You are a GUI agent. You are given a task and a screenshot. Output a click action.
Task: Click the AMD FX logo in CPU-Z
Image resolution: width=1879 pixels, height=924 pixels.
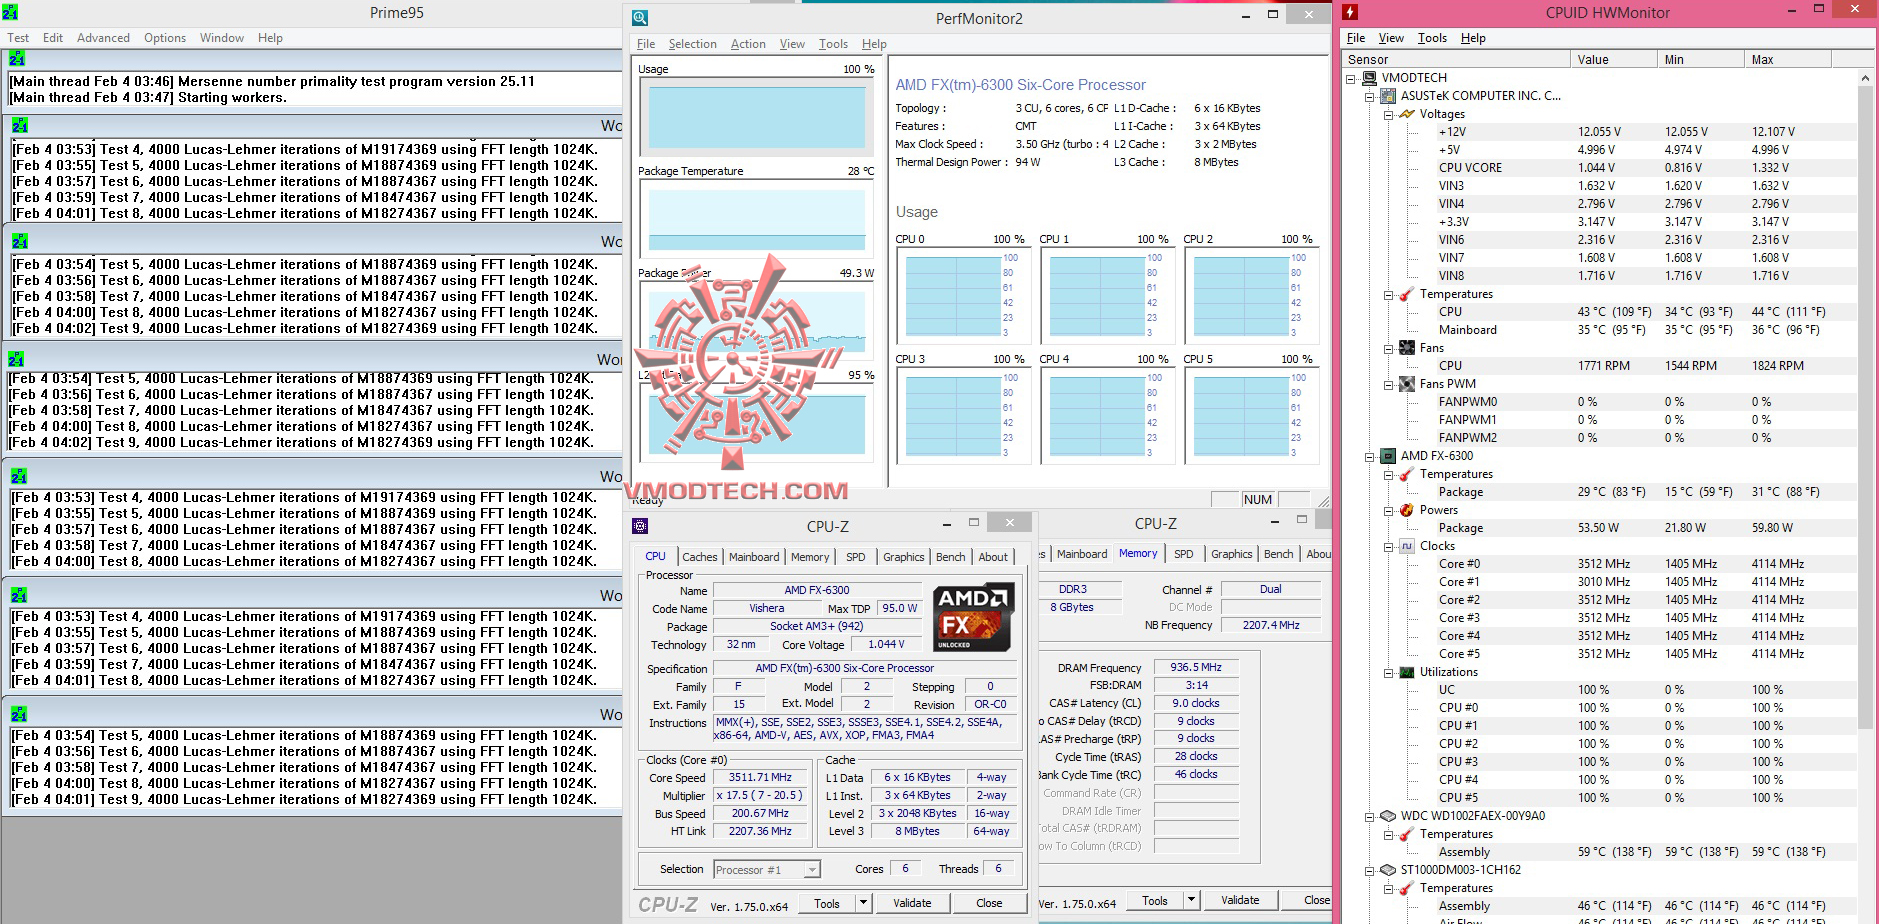(974, 617)
